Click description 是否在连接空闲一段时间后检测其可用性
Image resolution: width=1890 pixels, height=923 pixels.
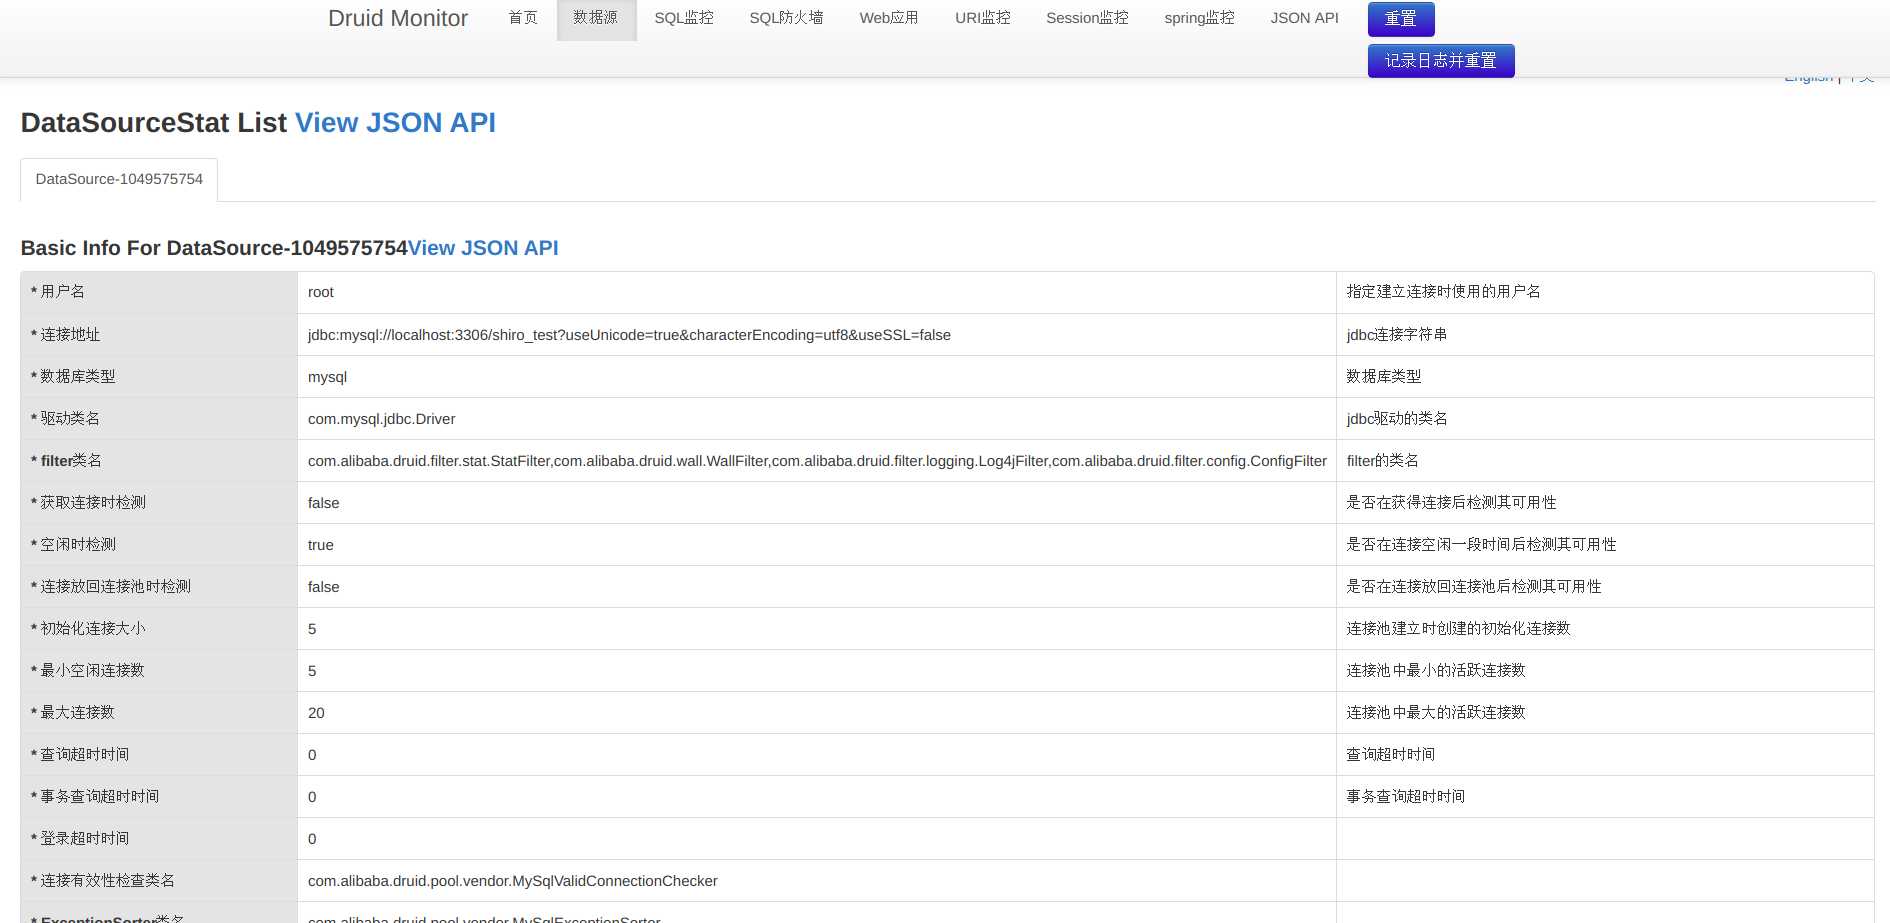pos(1481,545)
